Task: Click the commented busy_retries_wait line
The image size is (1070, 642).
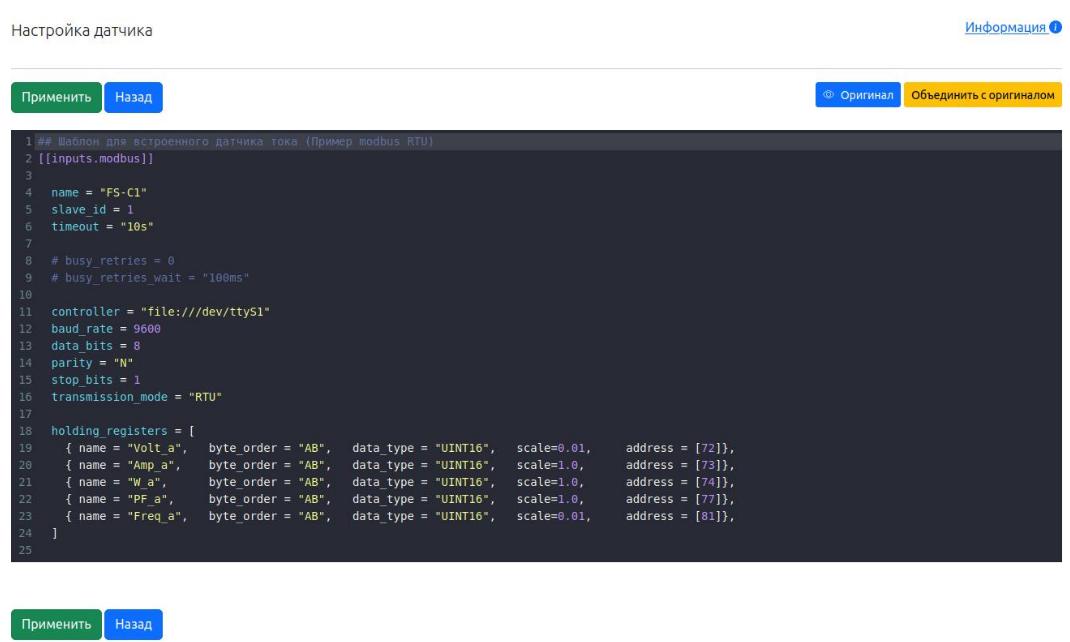Action: coord(150,277)
